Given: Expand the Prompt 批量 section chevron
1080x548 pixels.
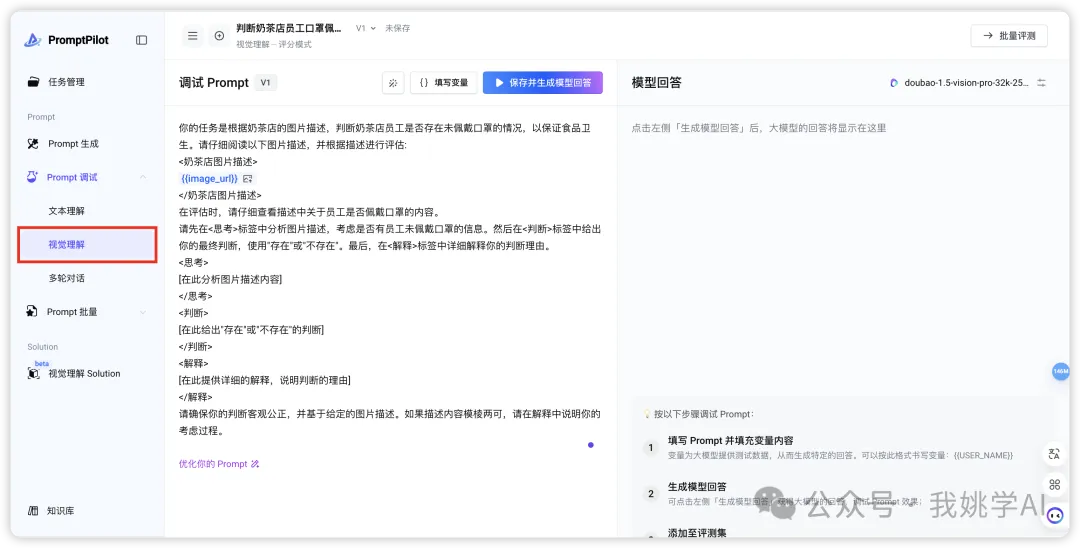Looking at the screenshot, I should tap(143, 312).
